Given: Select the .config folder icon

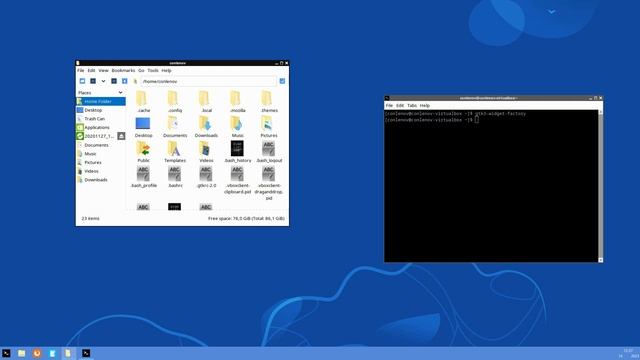Looking at the screenshot, I should [173, 98].
